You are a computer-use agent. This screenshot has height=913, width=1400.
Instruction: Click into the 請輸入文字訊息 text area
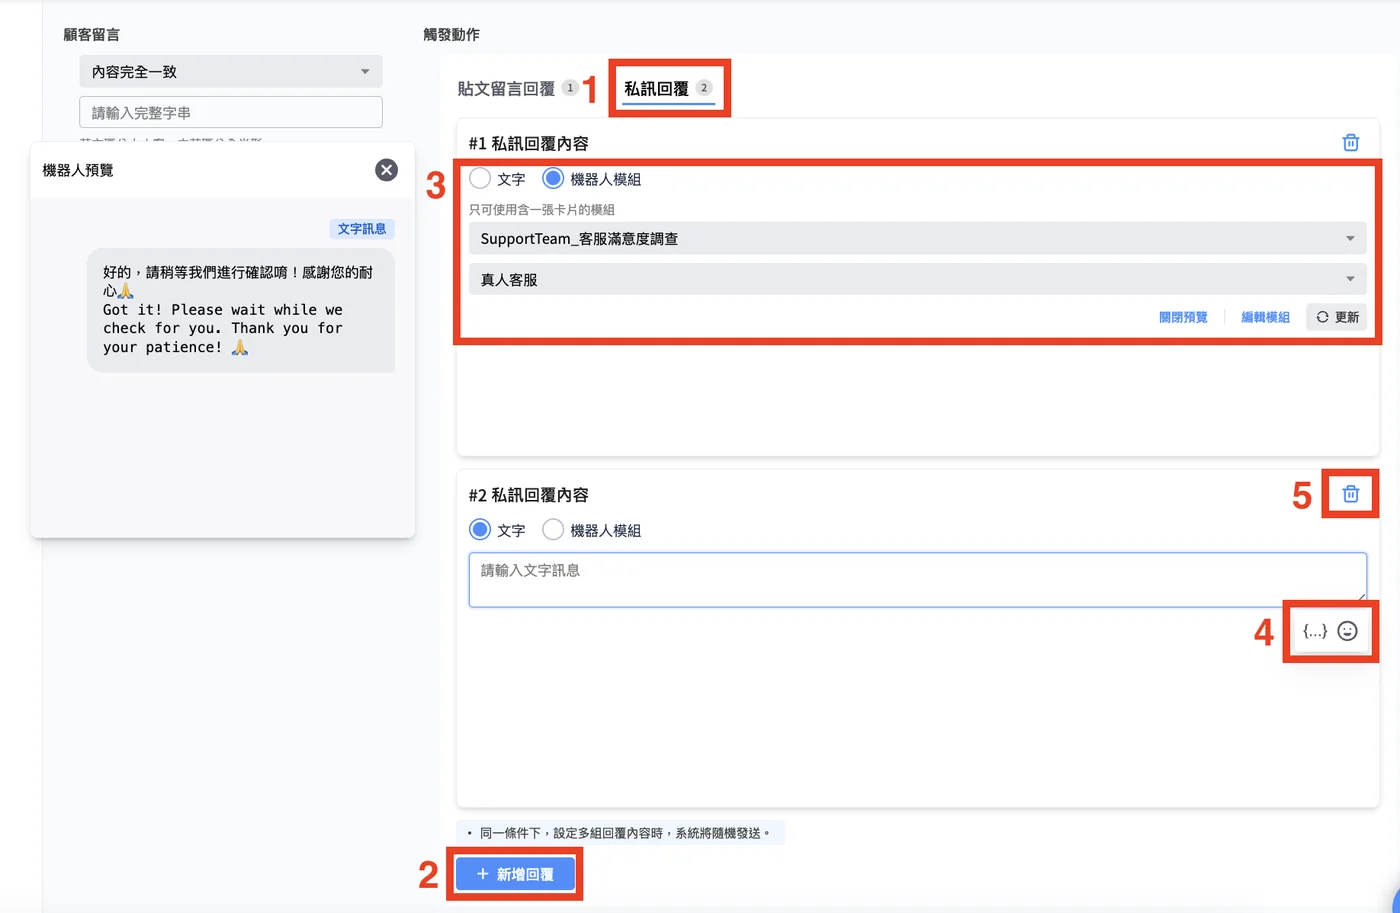point(918,580)
